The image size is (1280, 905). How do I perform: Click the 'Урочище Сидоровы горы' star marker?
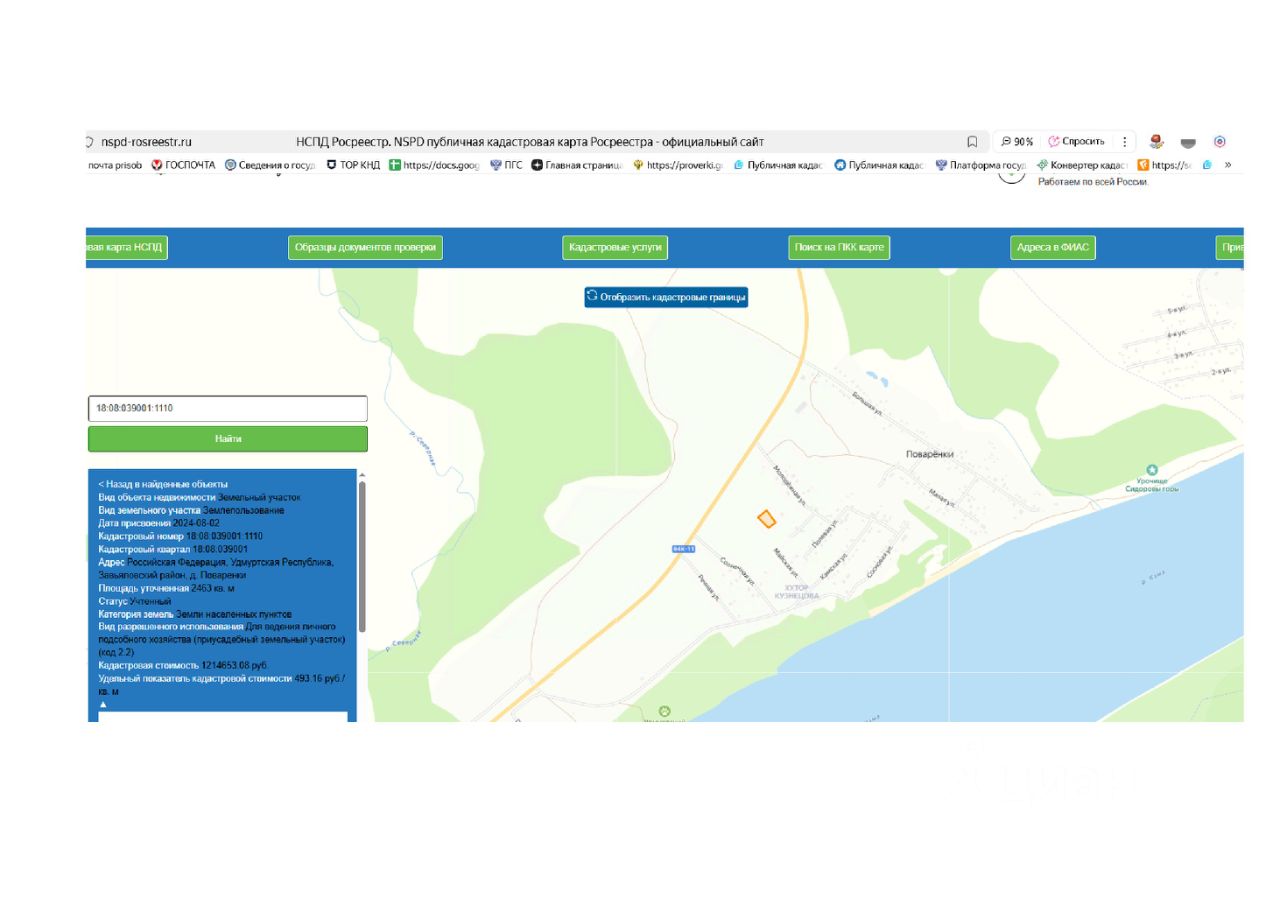point(1152,469)
